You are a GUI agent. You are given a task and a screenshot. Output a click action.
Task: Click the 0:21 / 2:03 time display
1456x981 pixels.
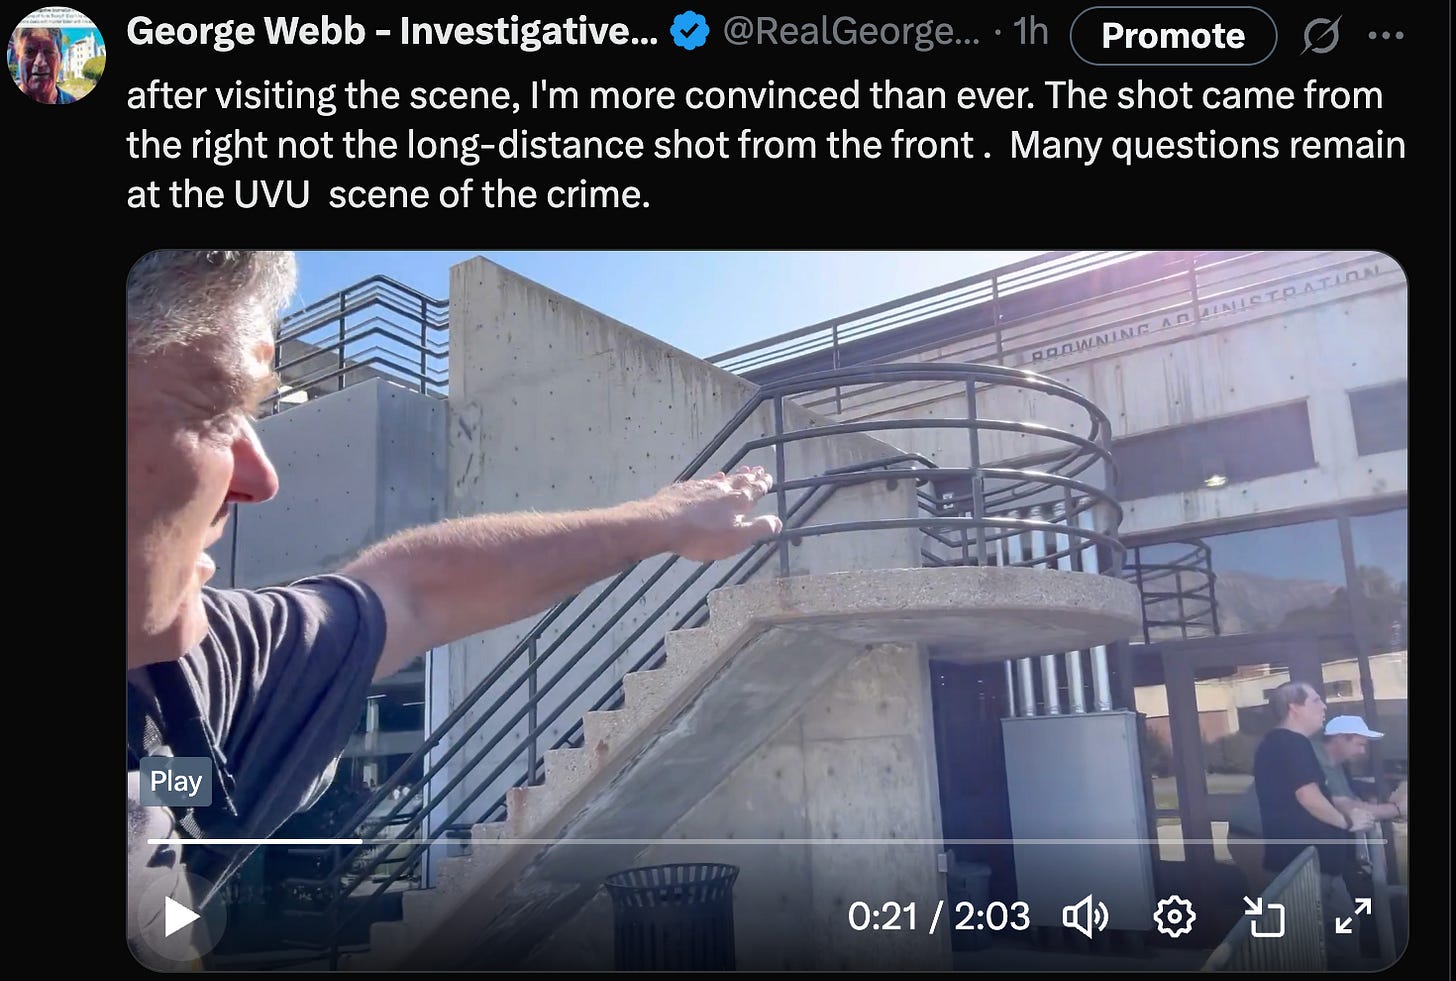939,916
